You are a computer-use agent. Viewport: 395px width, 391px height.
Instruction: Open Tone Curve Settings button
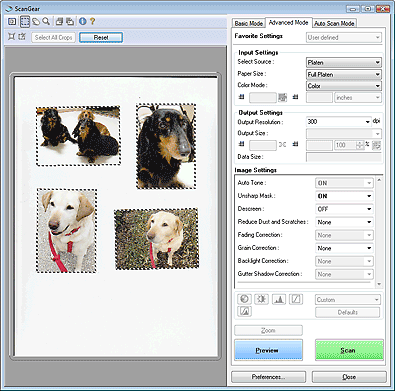click(x=296, y=299)
